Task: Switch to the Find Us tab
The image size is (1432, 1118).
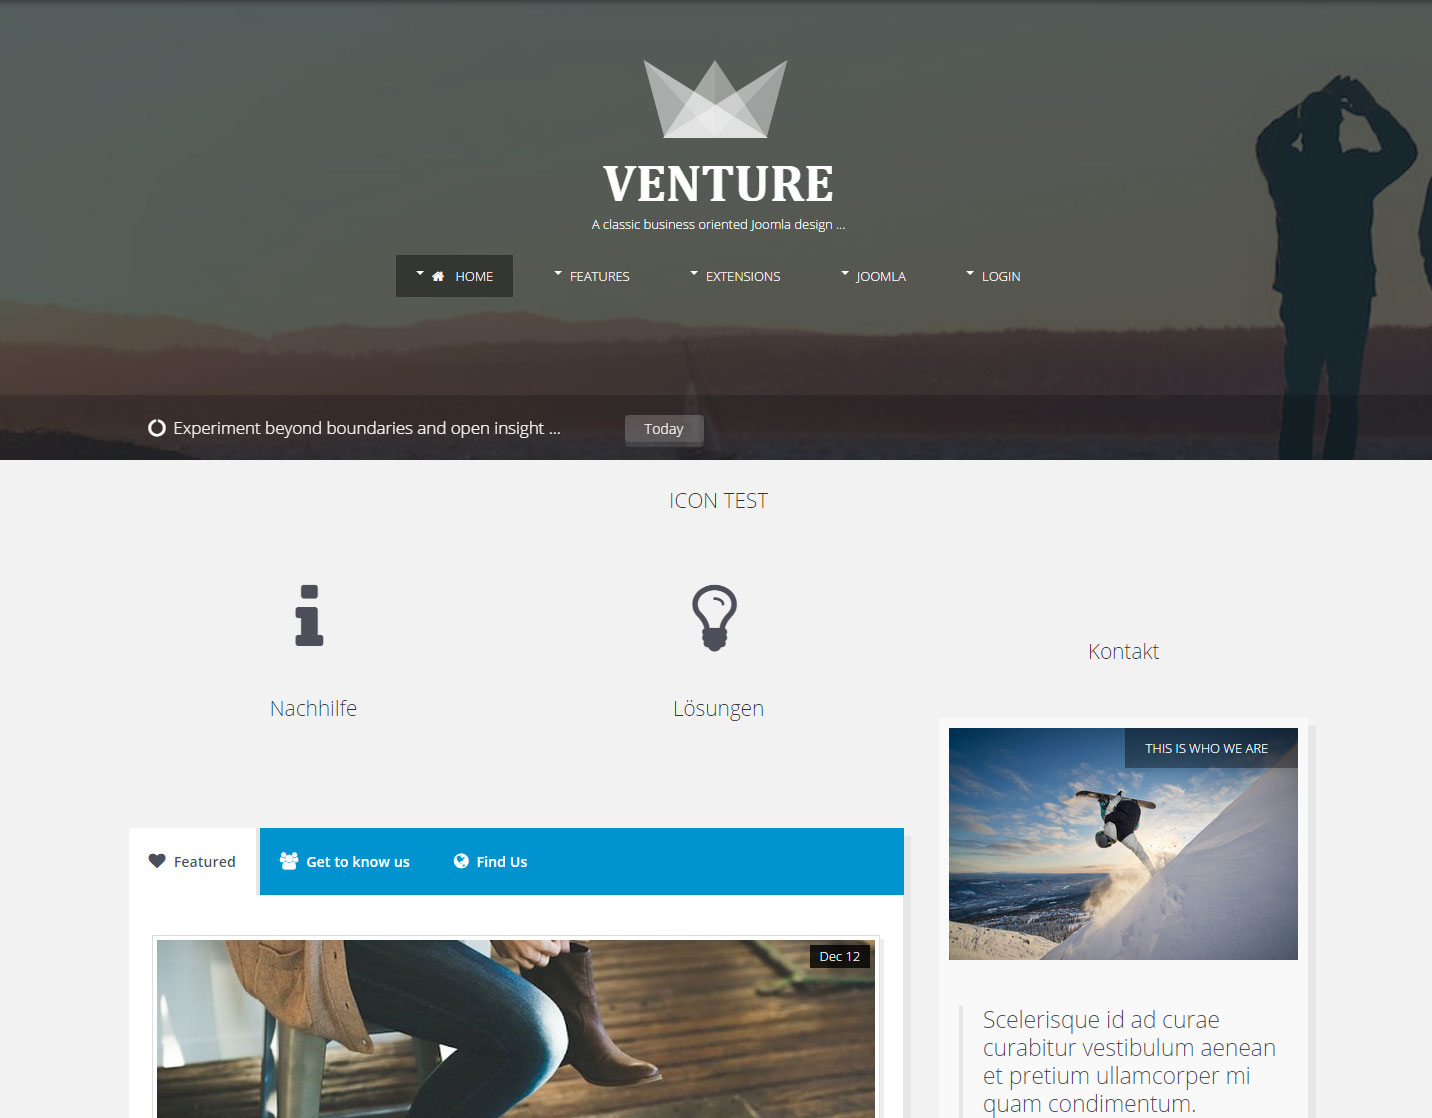Action: click(490, 861)
